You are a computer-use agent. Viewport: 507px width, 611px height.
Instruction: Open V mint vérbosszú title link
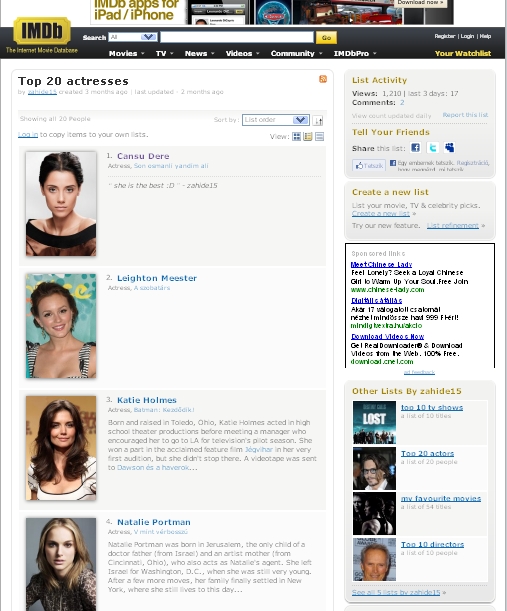pos(161,532)
